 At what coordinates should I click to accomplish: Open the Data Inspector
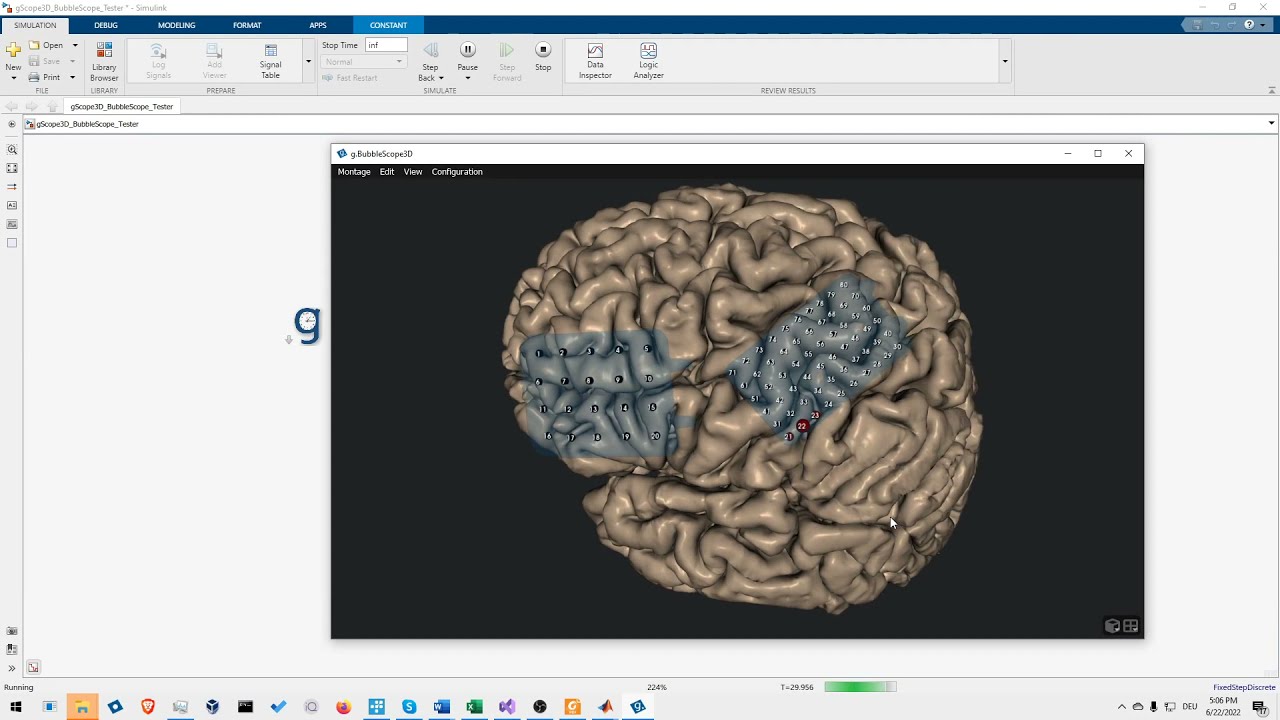tap(595, 61)
